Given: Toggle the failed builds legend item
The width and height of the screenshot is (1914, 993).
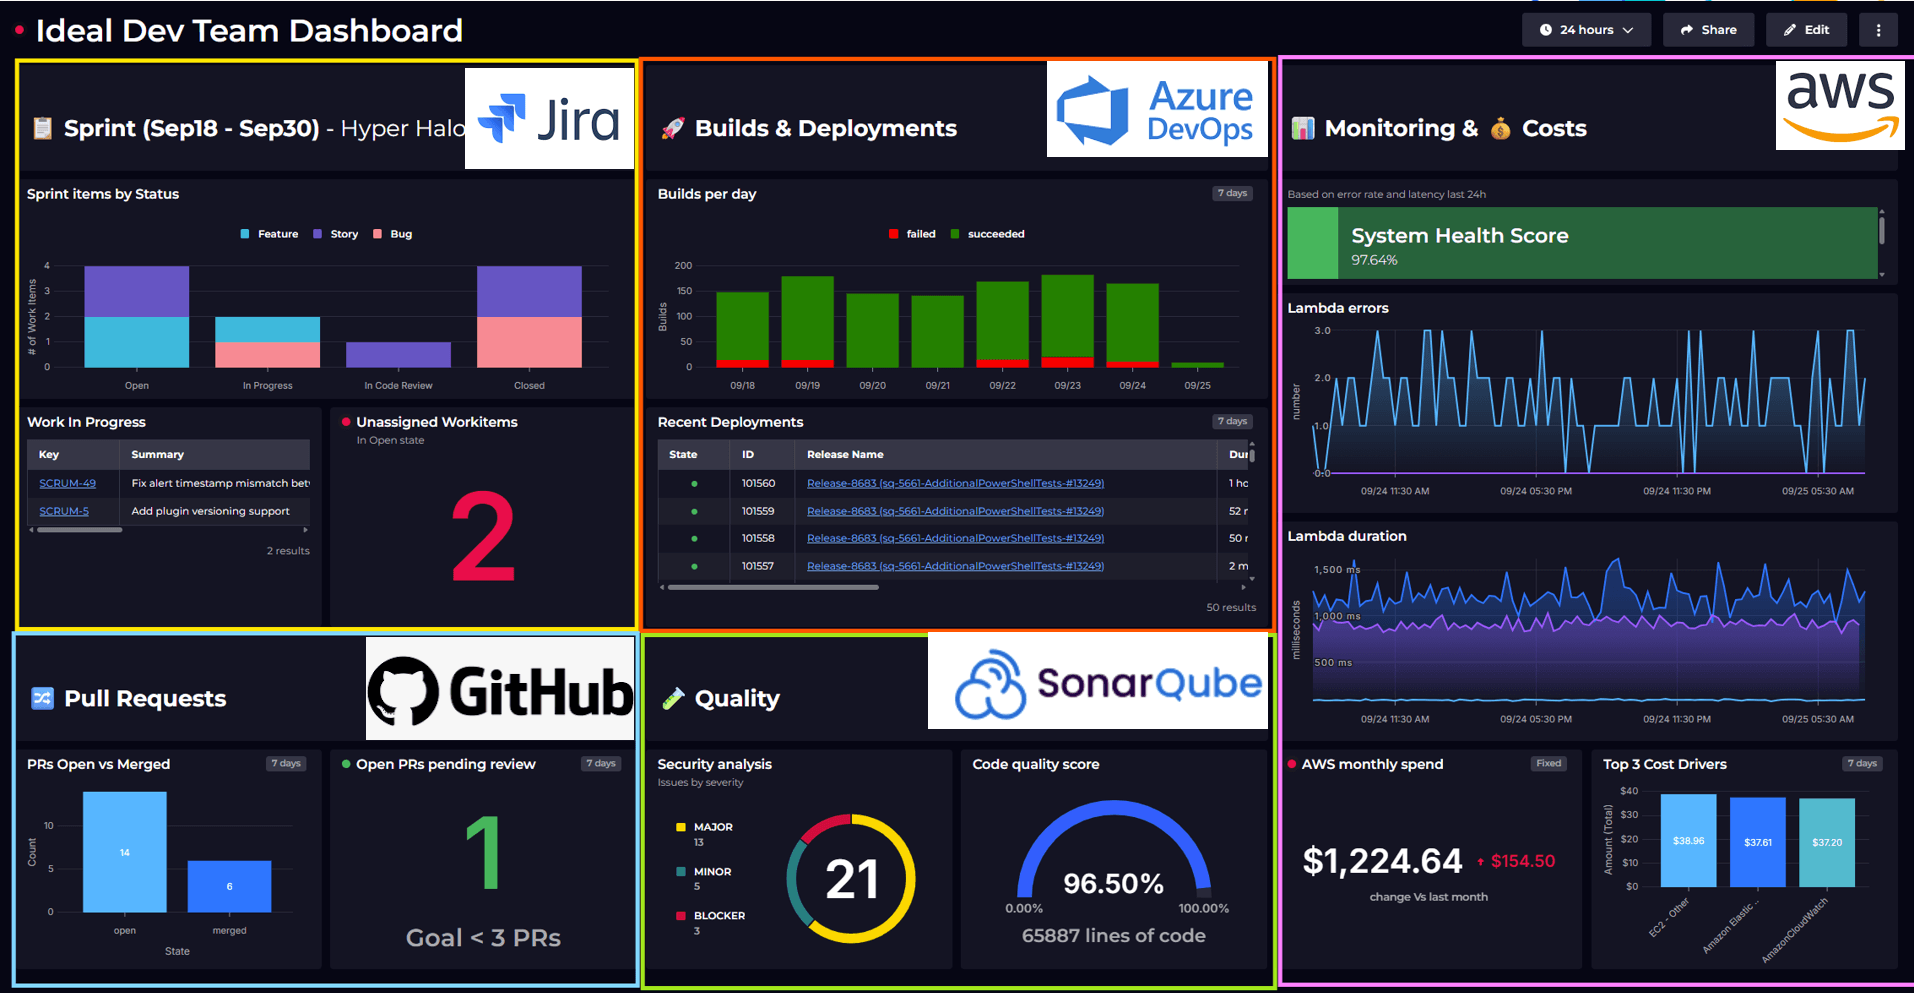Looking at the screenshot, I should [x=912, y=234].
